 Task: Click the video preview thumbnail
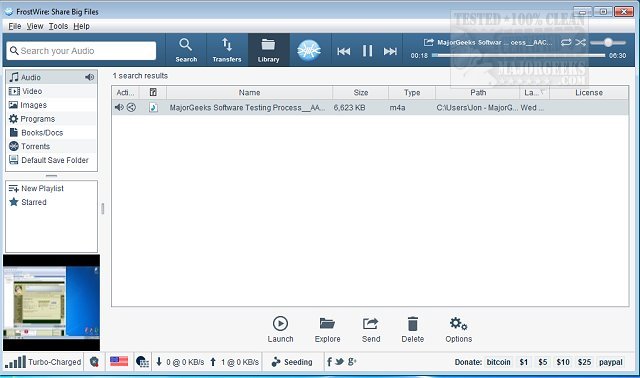[51, 302]
